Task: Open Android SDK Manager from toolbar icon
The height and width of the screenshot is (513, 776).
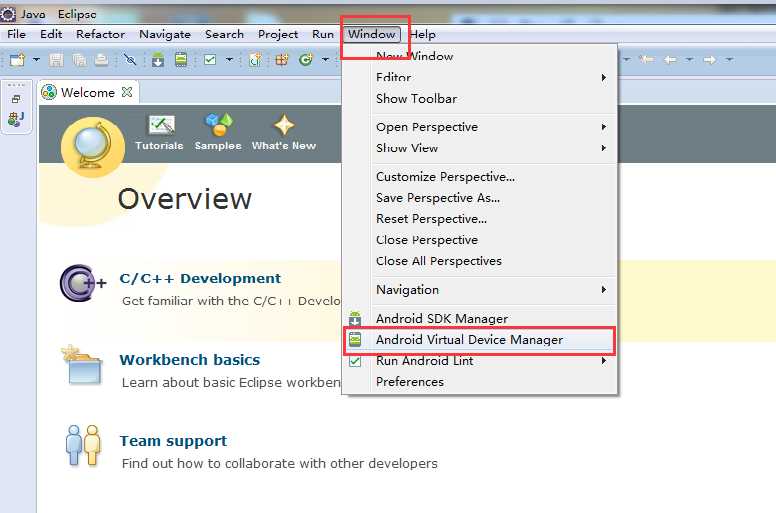Action: click(158, 60)
